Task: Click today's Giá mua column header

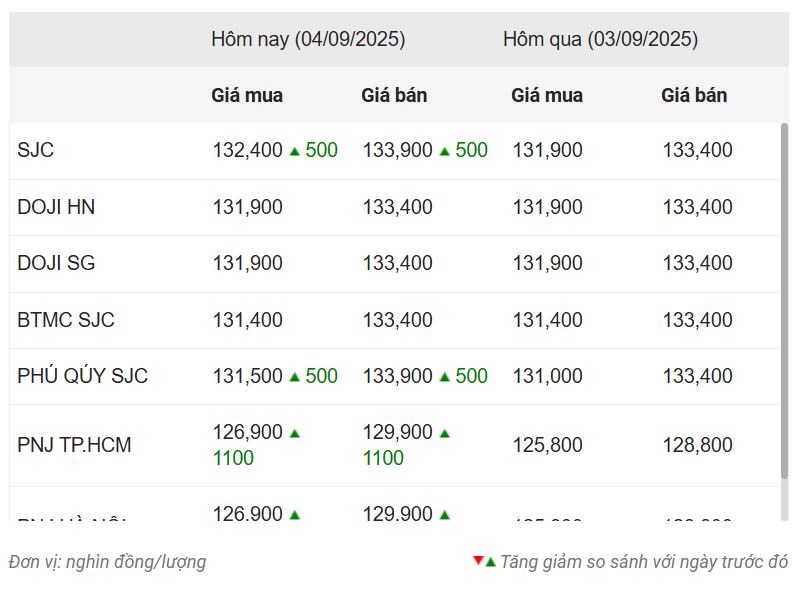Action: tap(247, 95)
